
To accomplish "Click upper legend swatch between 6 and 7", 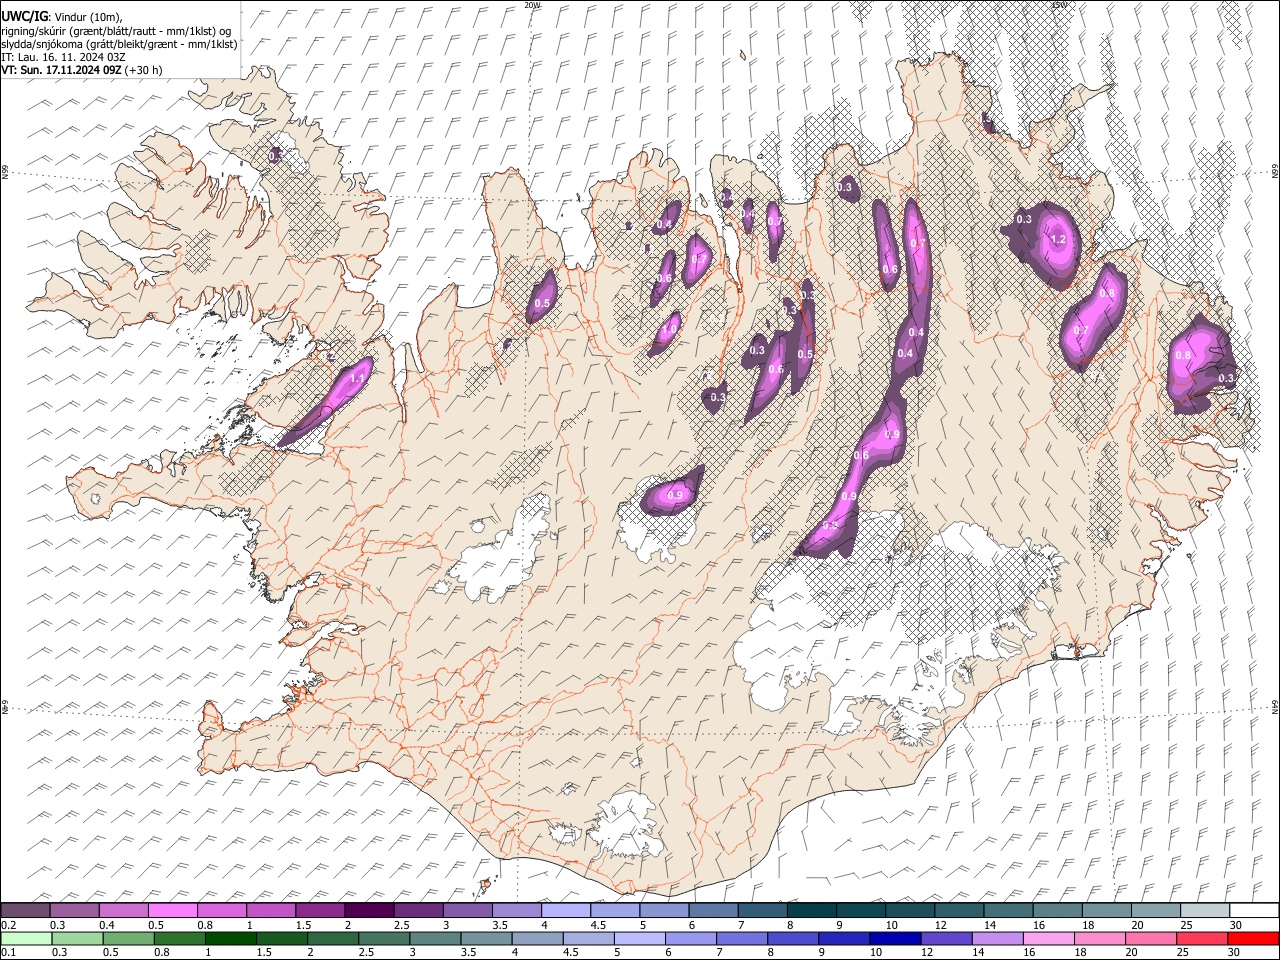I will coord(712,911).
